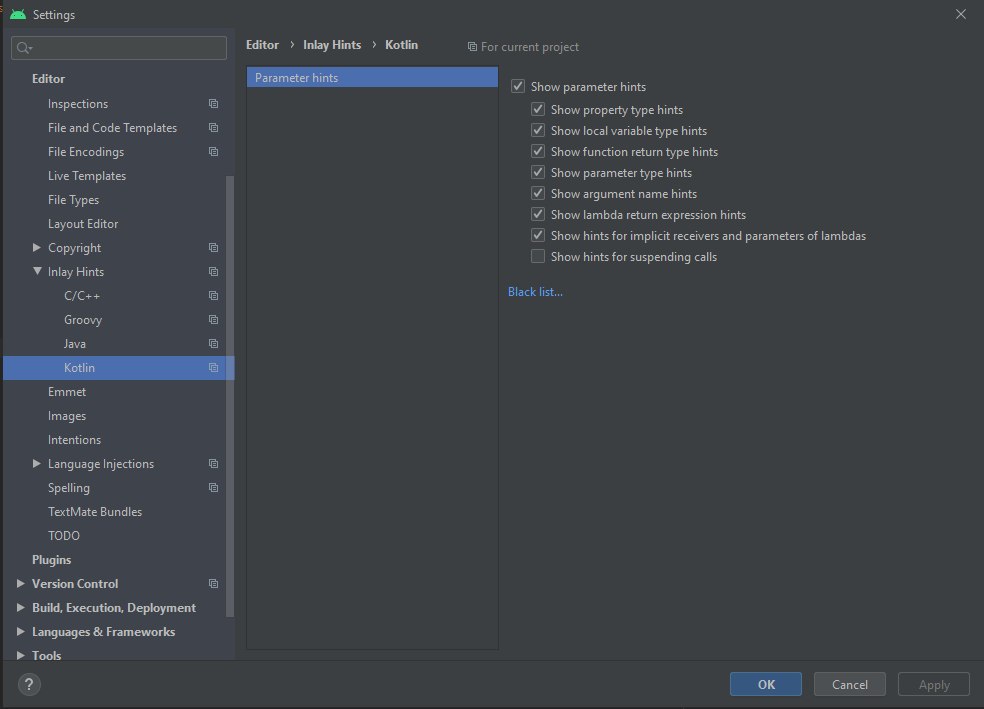Viewport: 984px width, 709px height.
Task: Expand the Copyright tree node
Action: 36,248
